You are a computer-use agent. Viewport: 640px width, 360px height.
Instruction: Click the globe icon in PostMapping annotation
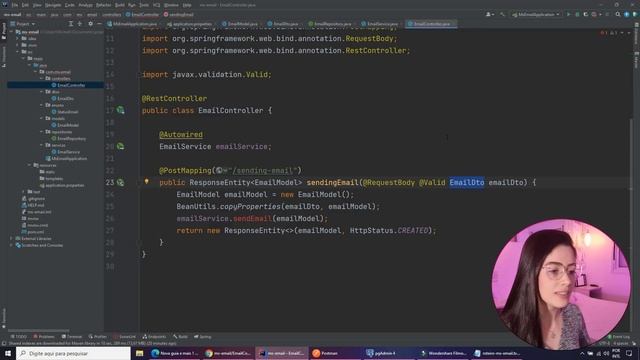click(x=219, y=171)
